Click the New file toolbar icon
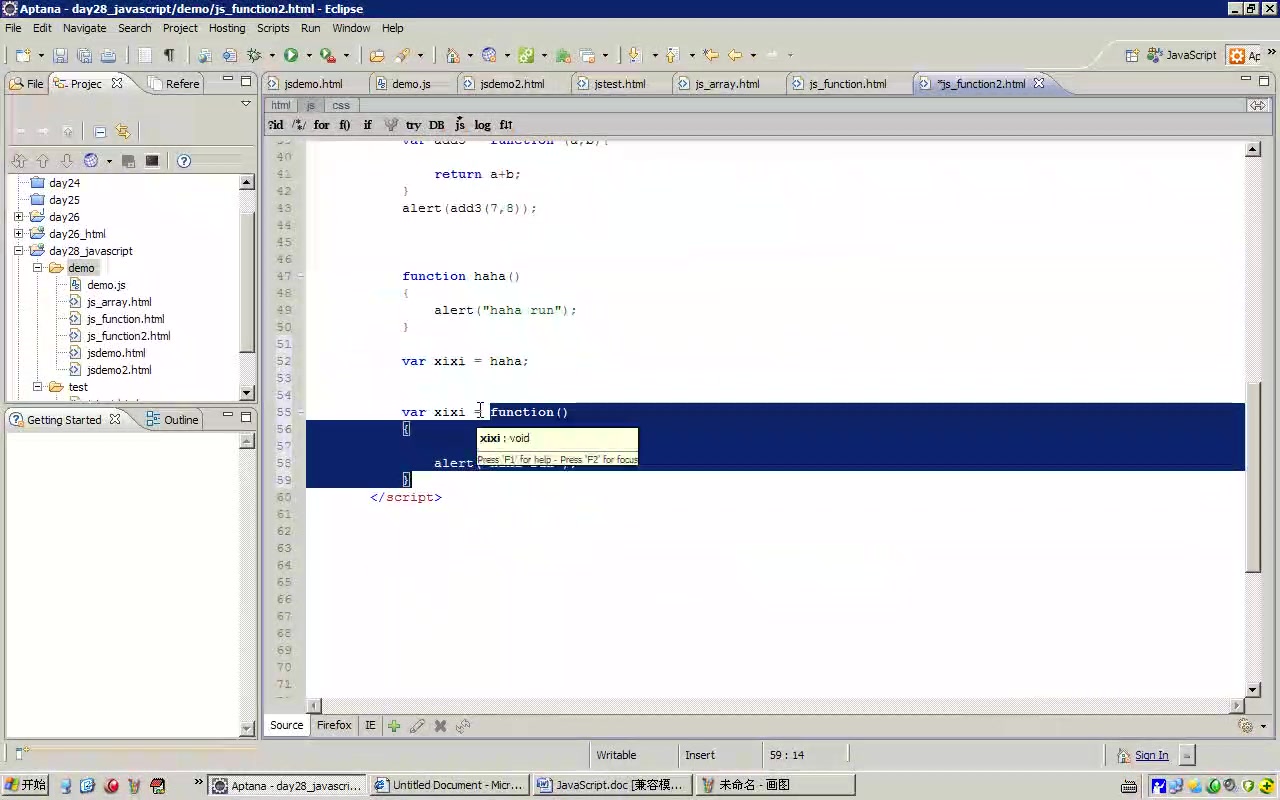1280x800 pixels. pyautogui.click(x=23, y=56)
